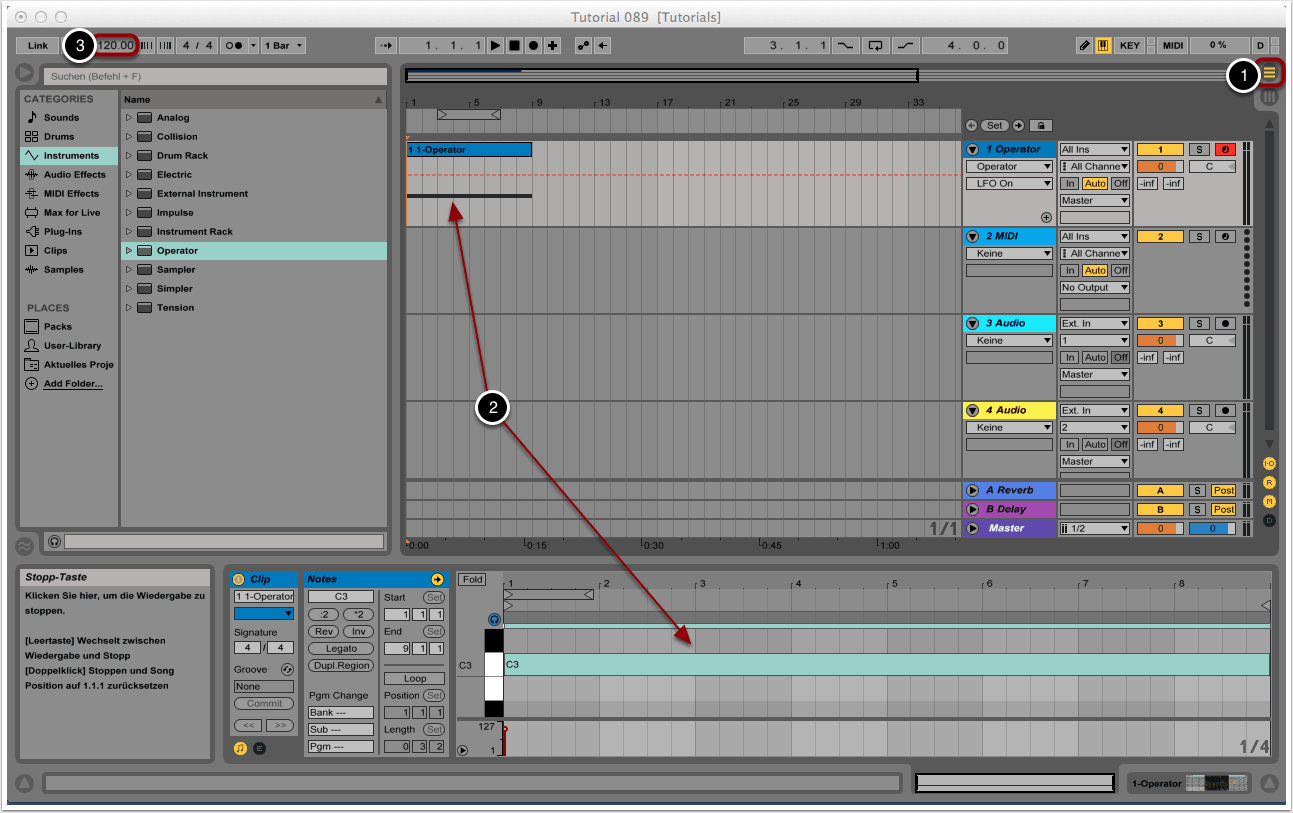Collapse the 2 MIDI track

pos(973,237)
